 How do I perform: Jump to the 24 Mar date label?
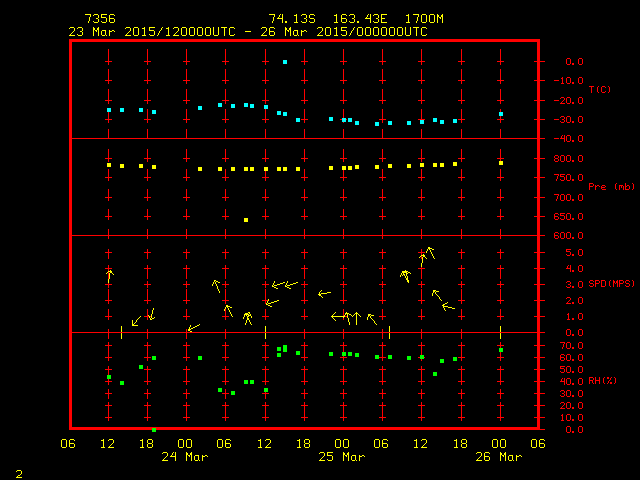pos(185,457)
